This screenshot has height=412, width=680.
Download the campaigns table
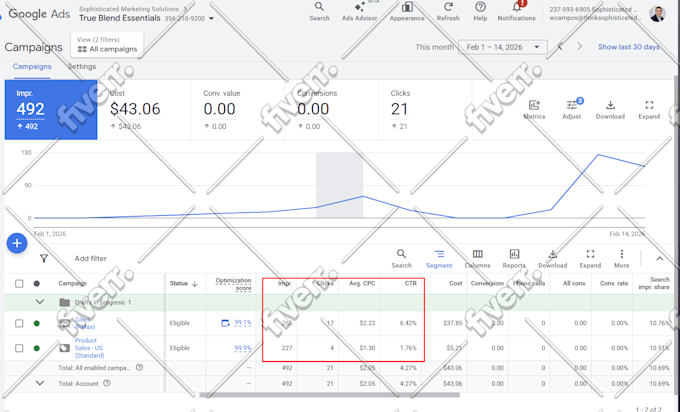(x=552, y=259)
